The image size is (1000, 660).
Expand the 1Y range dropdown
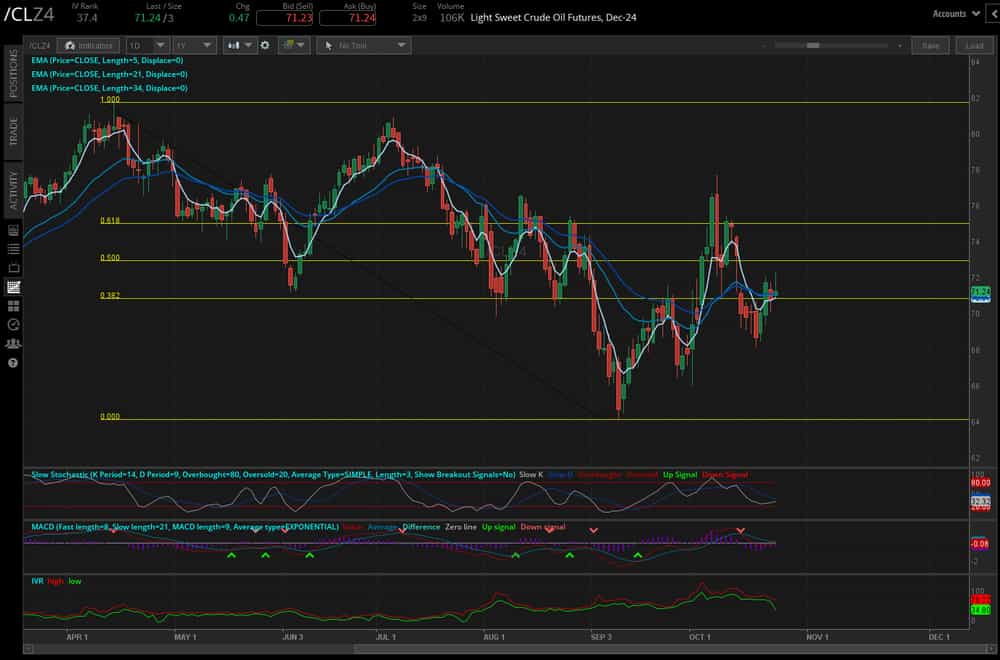(x=193, y=45)
